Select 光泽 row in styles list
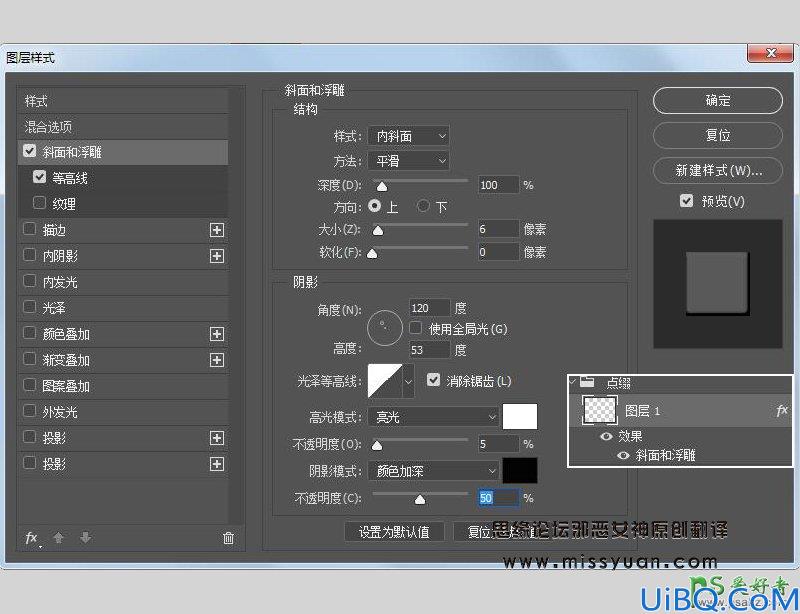 (x=122, y=308)
